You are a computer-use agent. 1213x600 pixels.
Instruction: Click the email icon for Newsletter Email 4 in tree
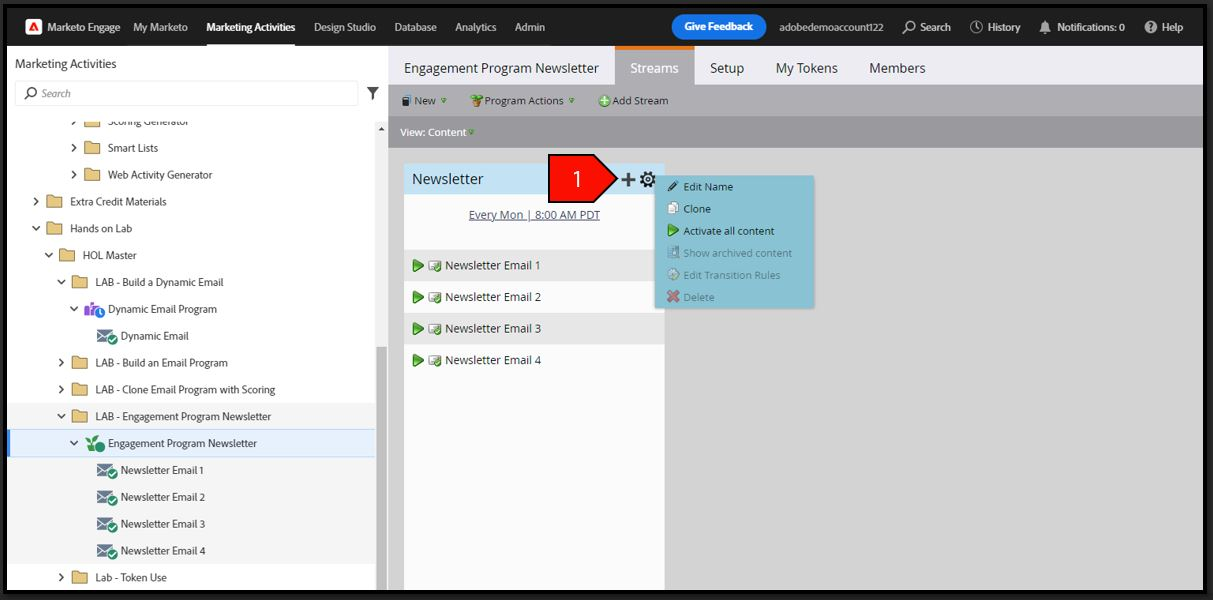[x=107, y=551]
